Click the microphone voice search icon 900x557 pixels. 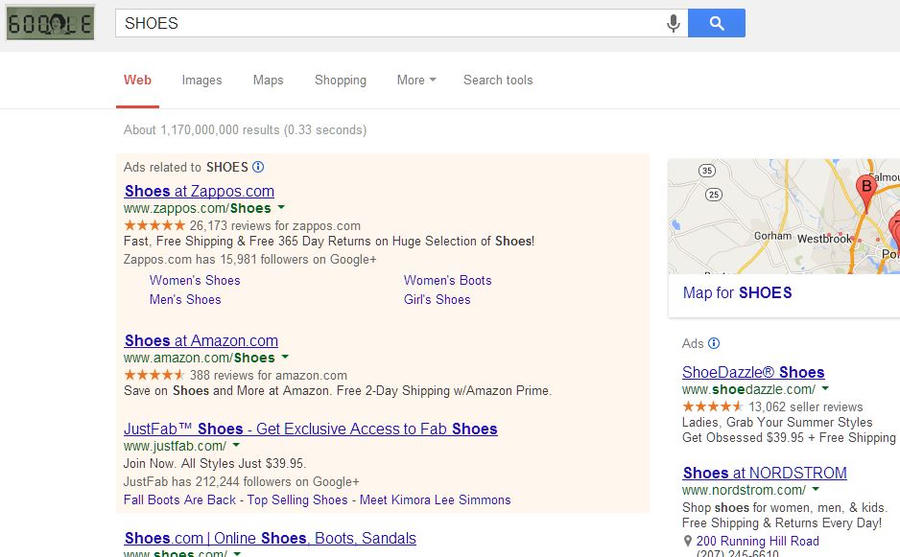(674, 23)
